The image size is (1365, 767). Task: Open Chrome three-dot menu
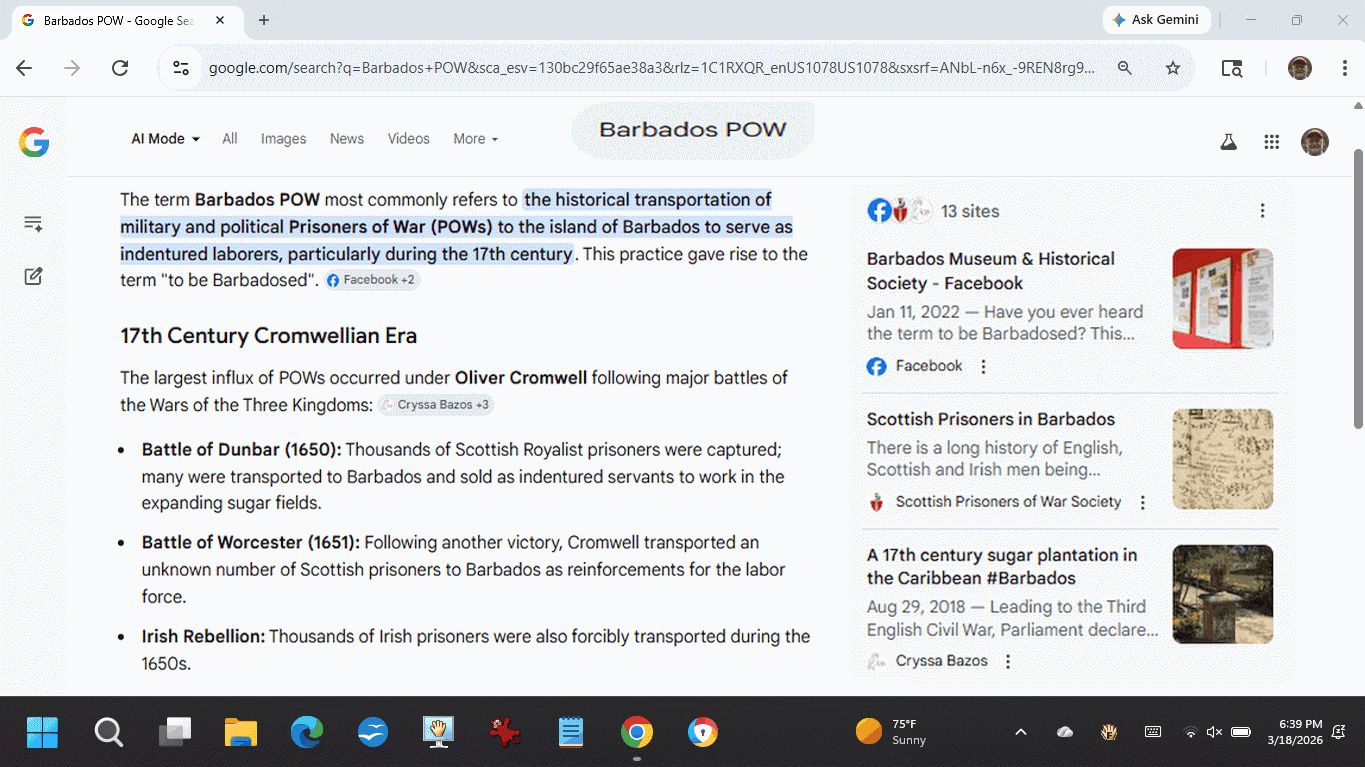point(1345,68)
